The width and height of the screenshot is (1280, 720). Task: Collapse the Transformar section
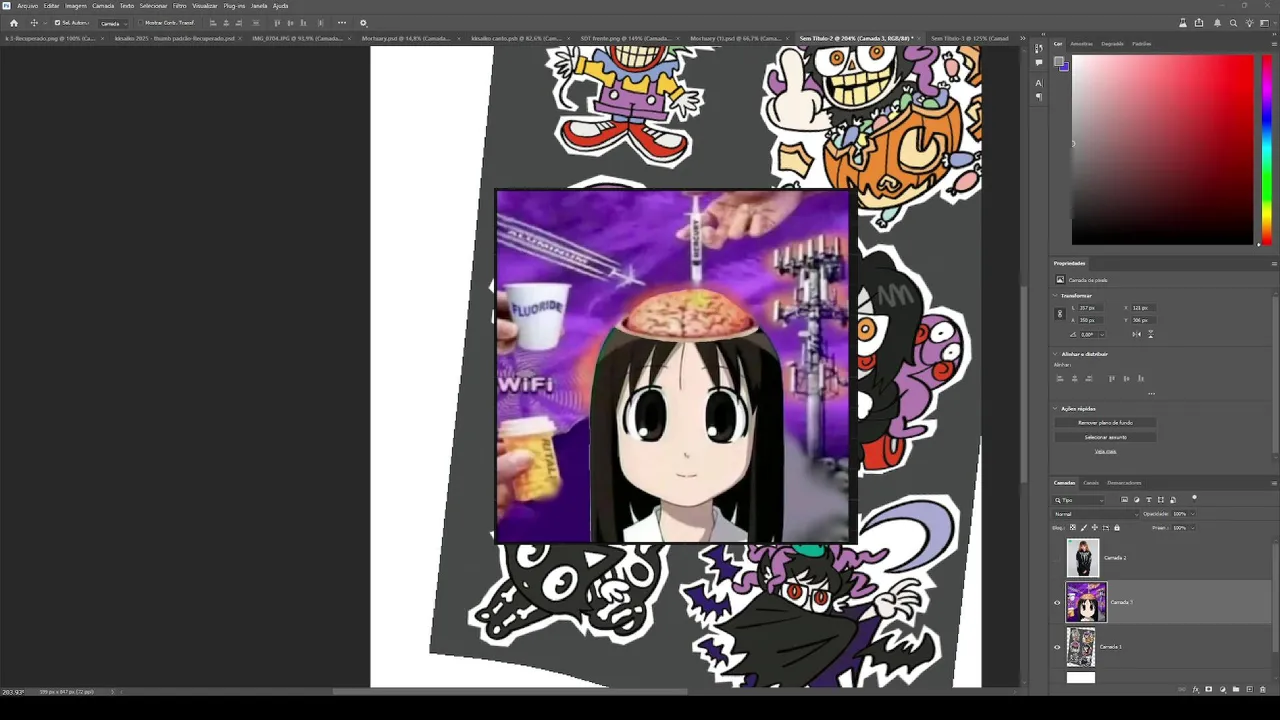pos(1055,296)
